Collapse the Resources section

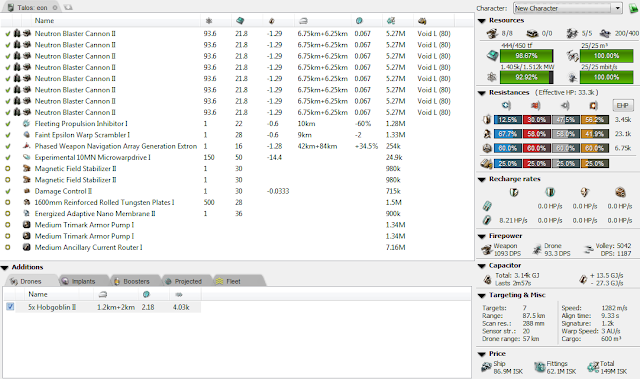(x=482, y=21)
